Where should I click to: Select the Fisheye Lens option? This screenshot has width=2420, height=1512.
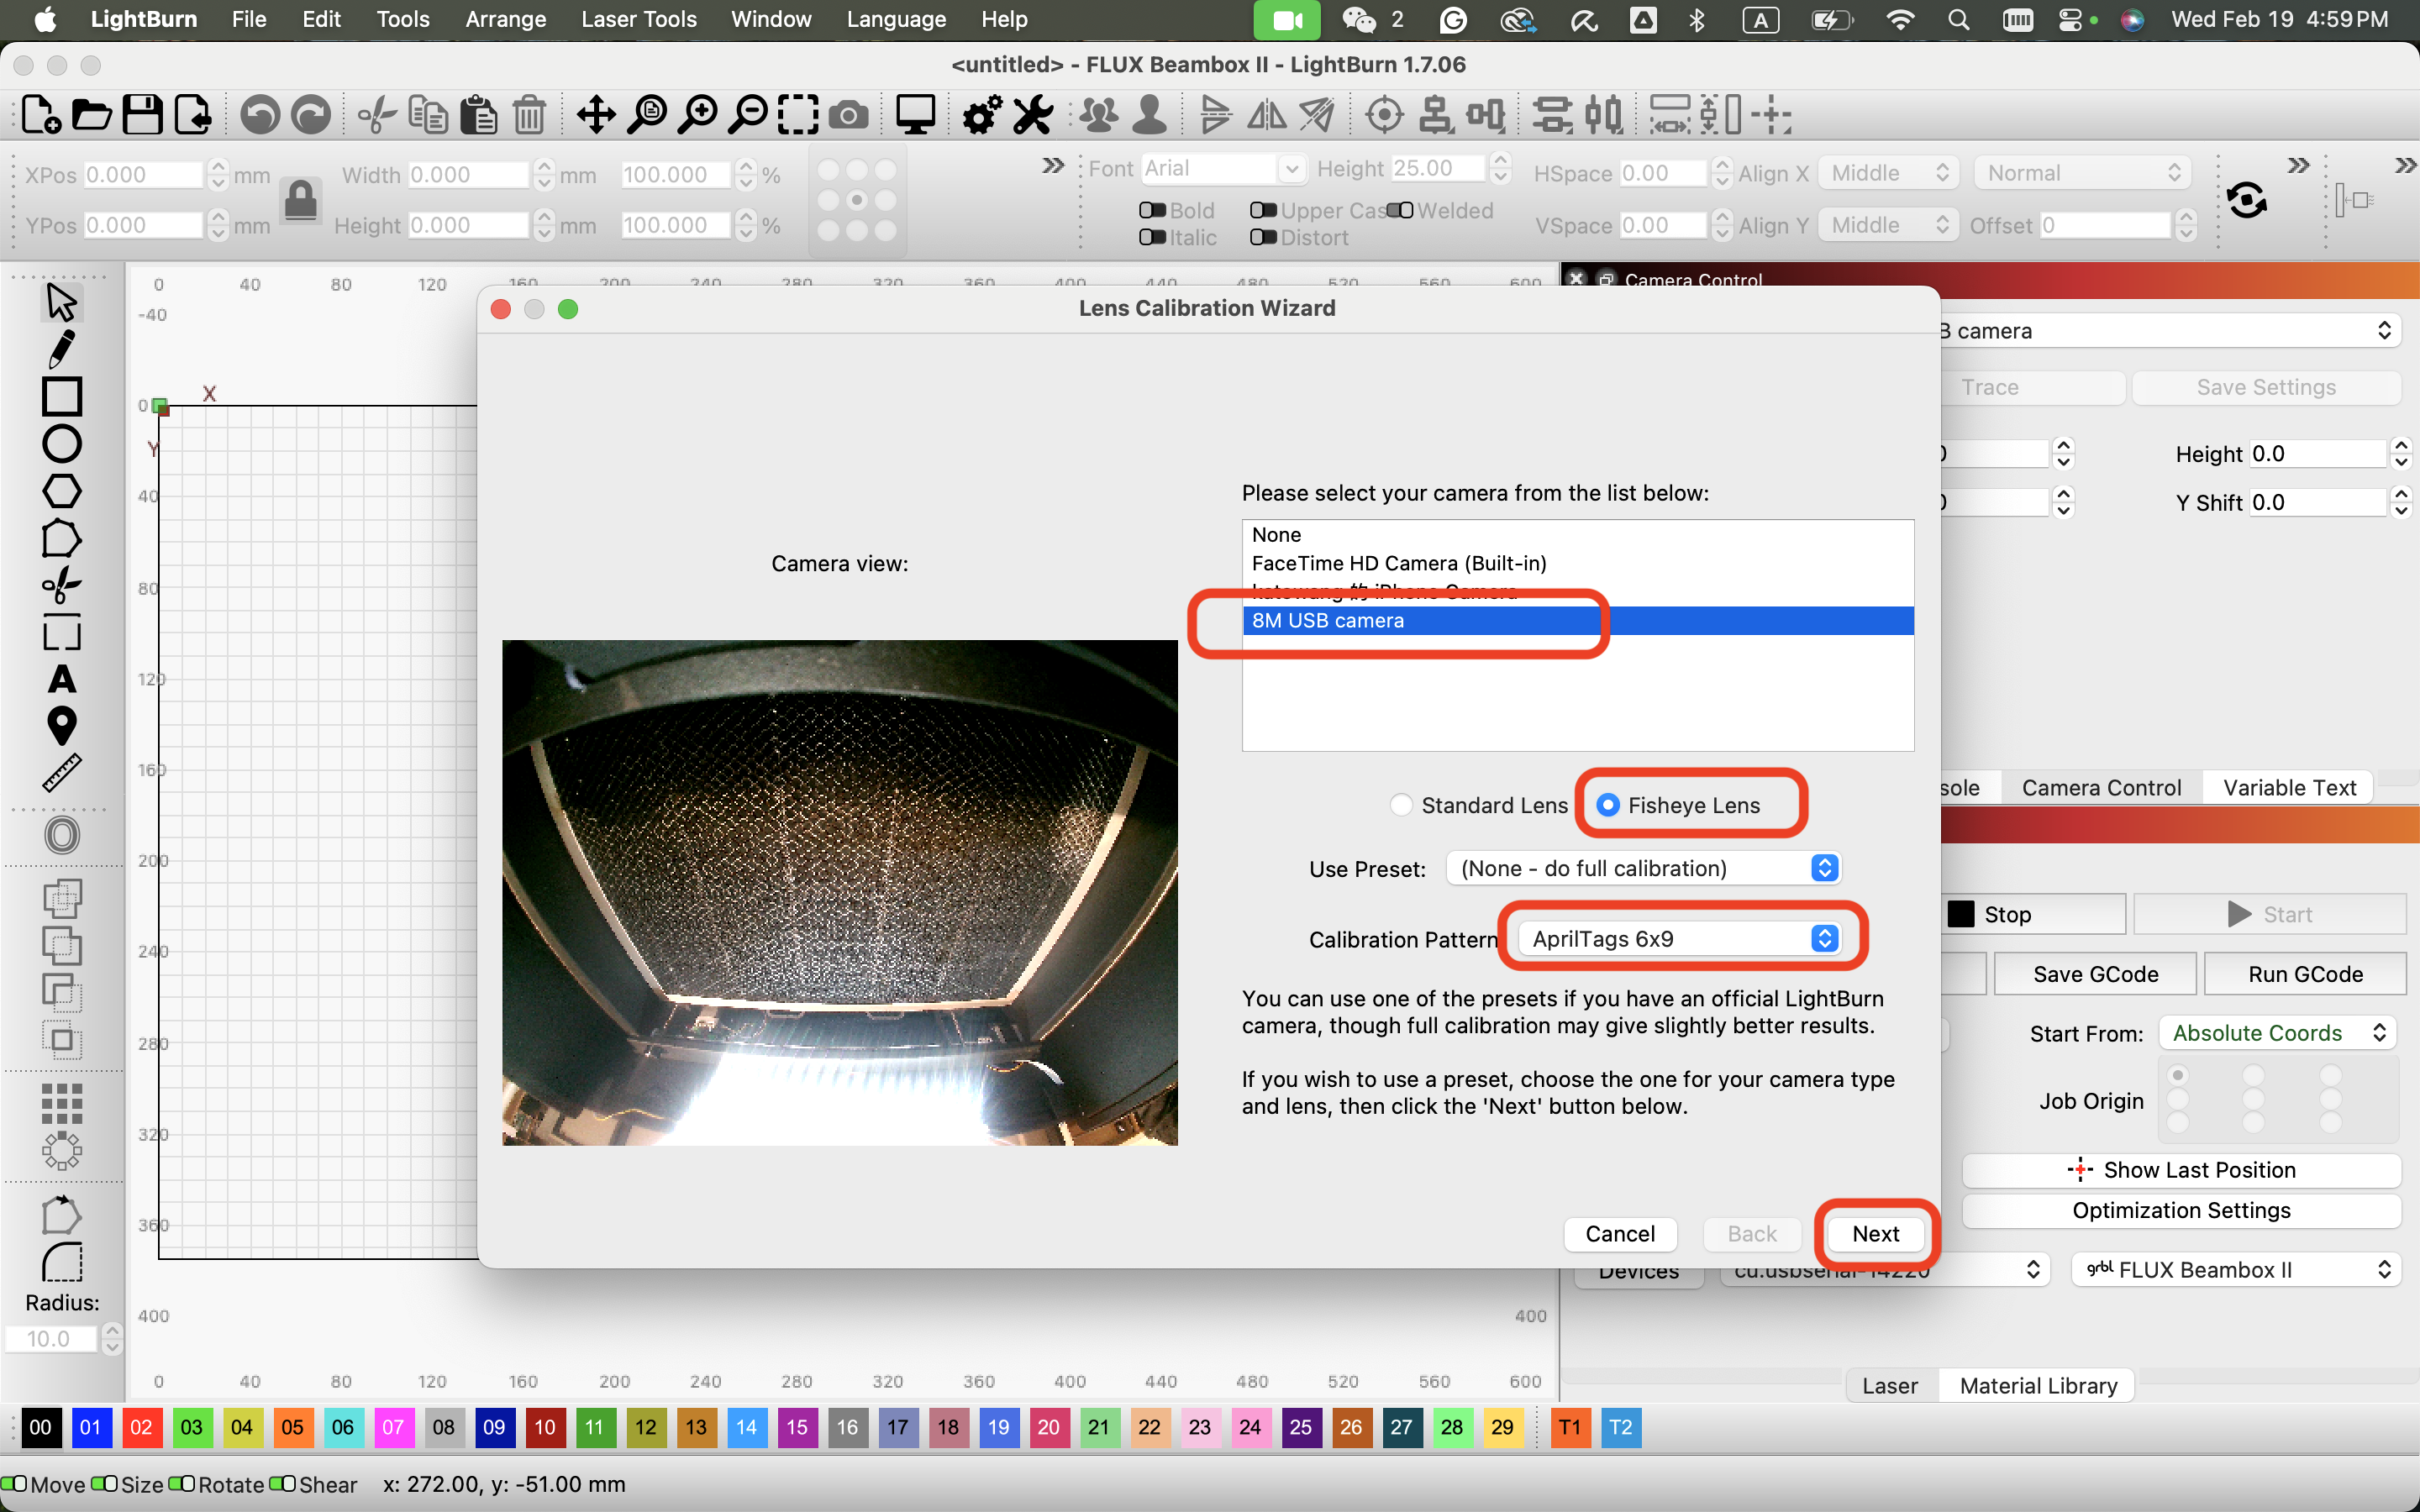click(1608, 804)
